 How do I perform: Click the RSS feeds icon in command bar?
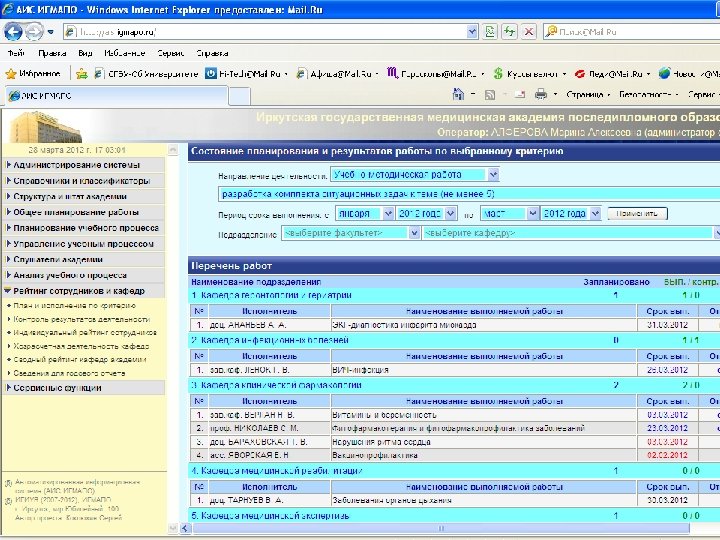tap(490, 95)
